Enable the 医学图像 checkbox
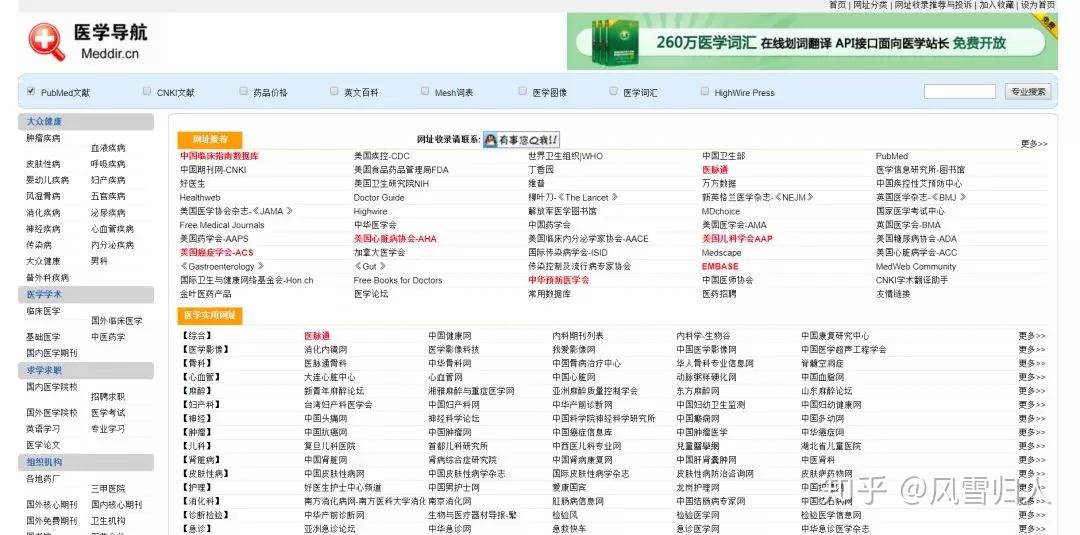 click(523, 91)
